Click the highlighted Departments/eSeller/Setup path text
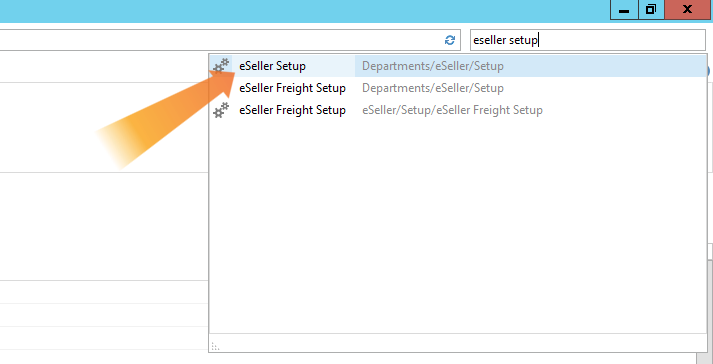Image resolution: width=713 pixels, height=364 pixels. (x=433, y=66)
